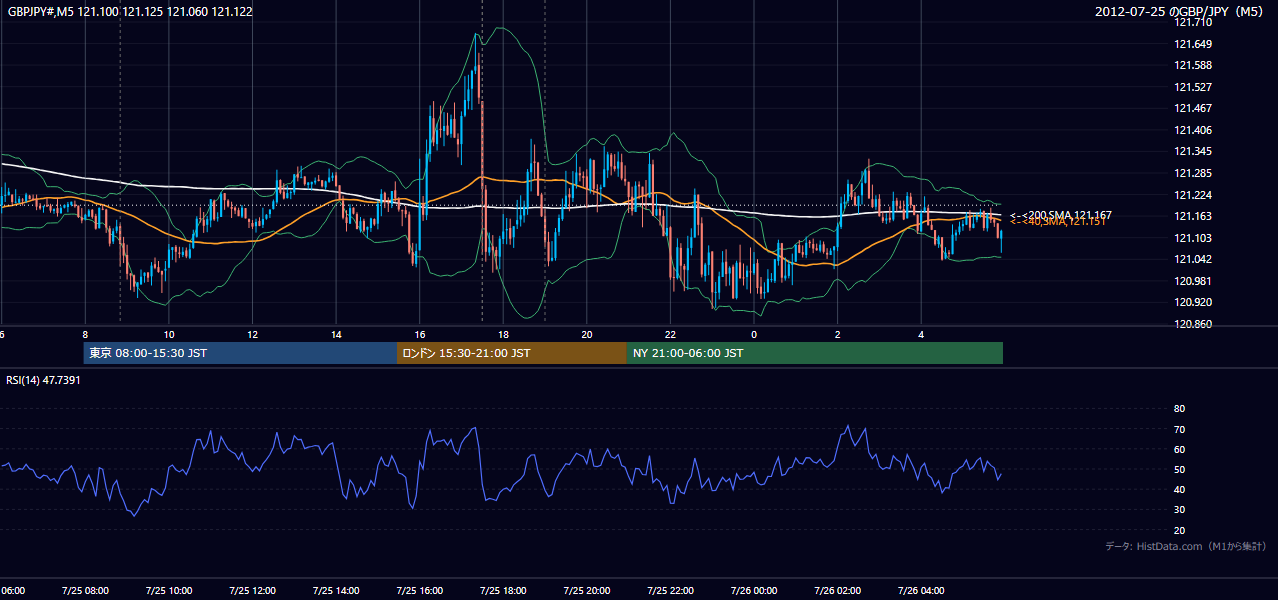
Task: Click price axis label 121.285
Action: click(x=1194, y=173)
